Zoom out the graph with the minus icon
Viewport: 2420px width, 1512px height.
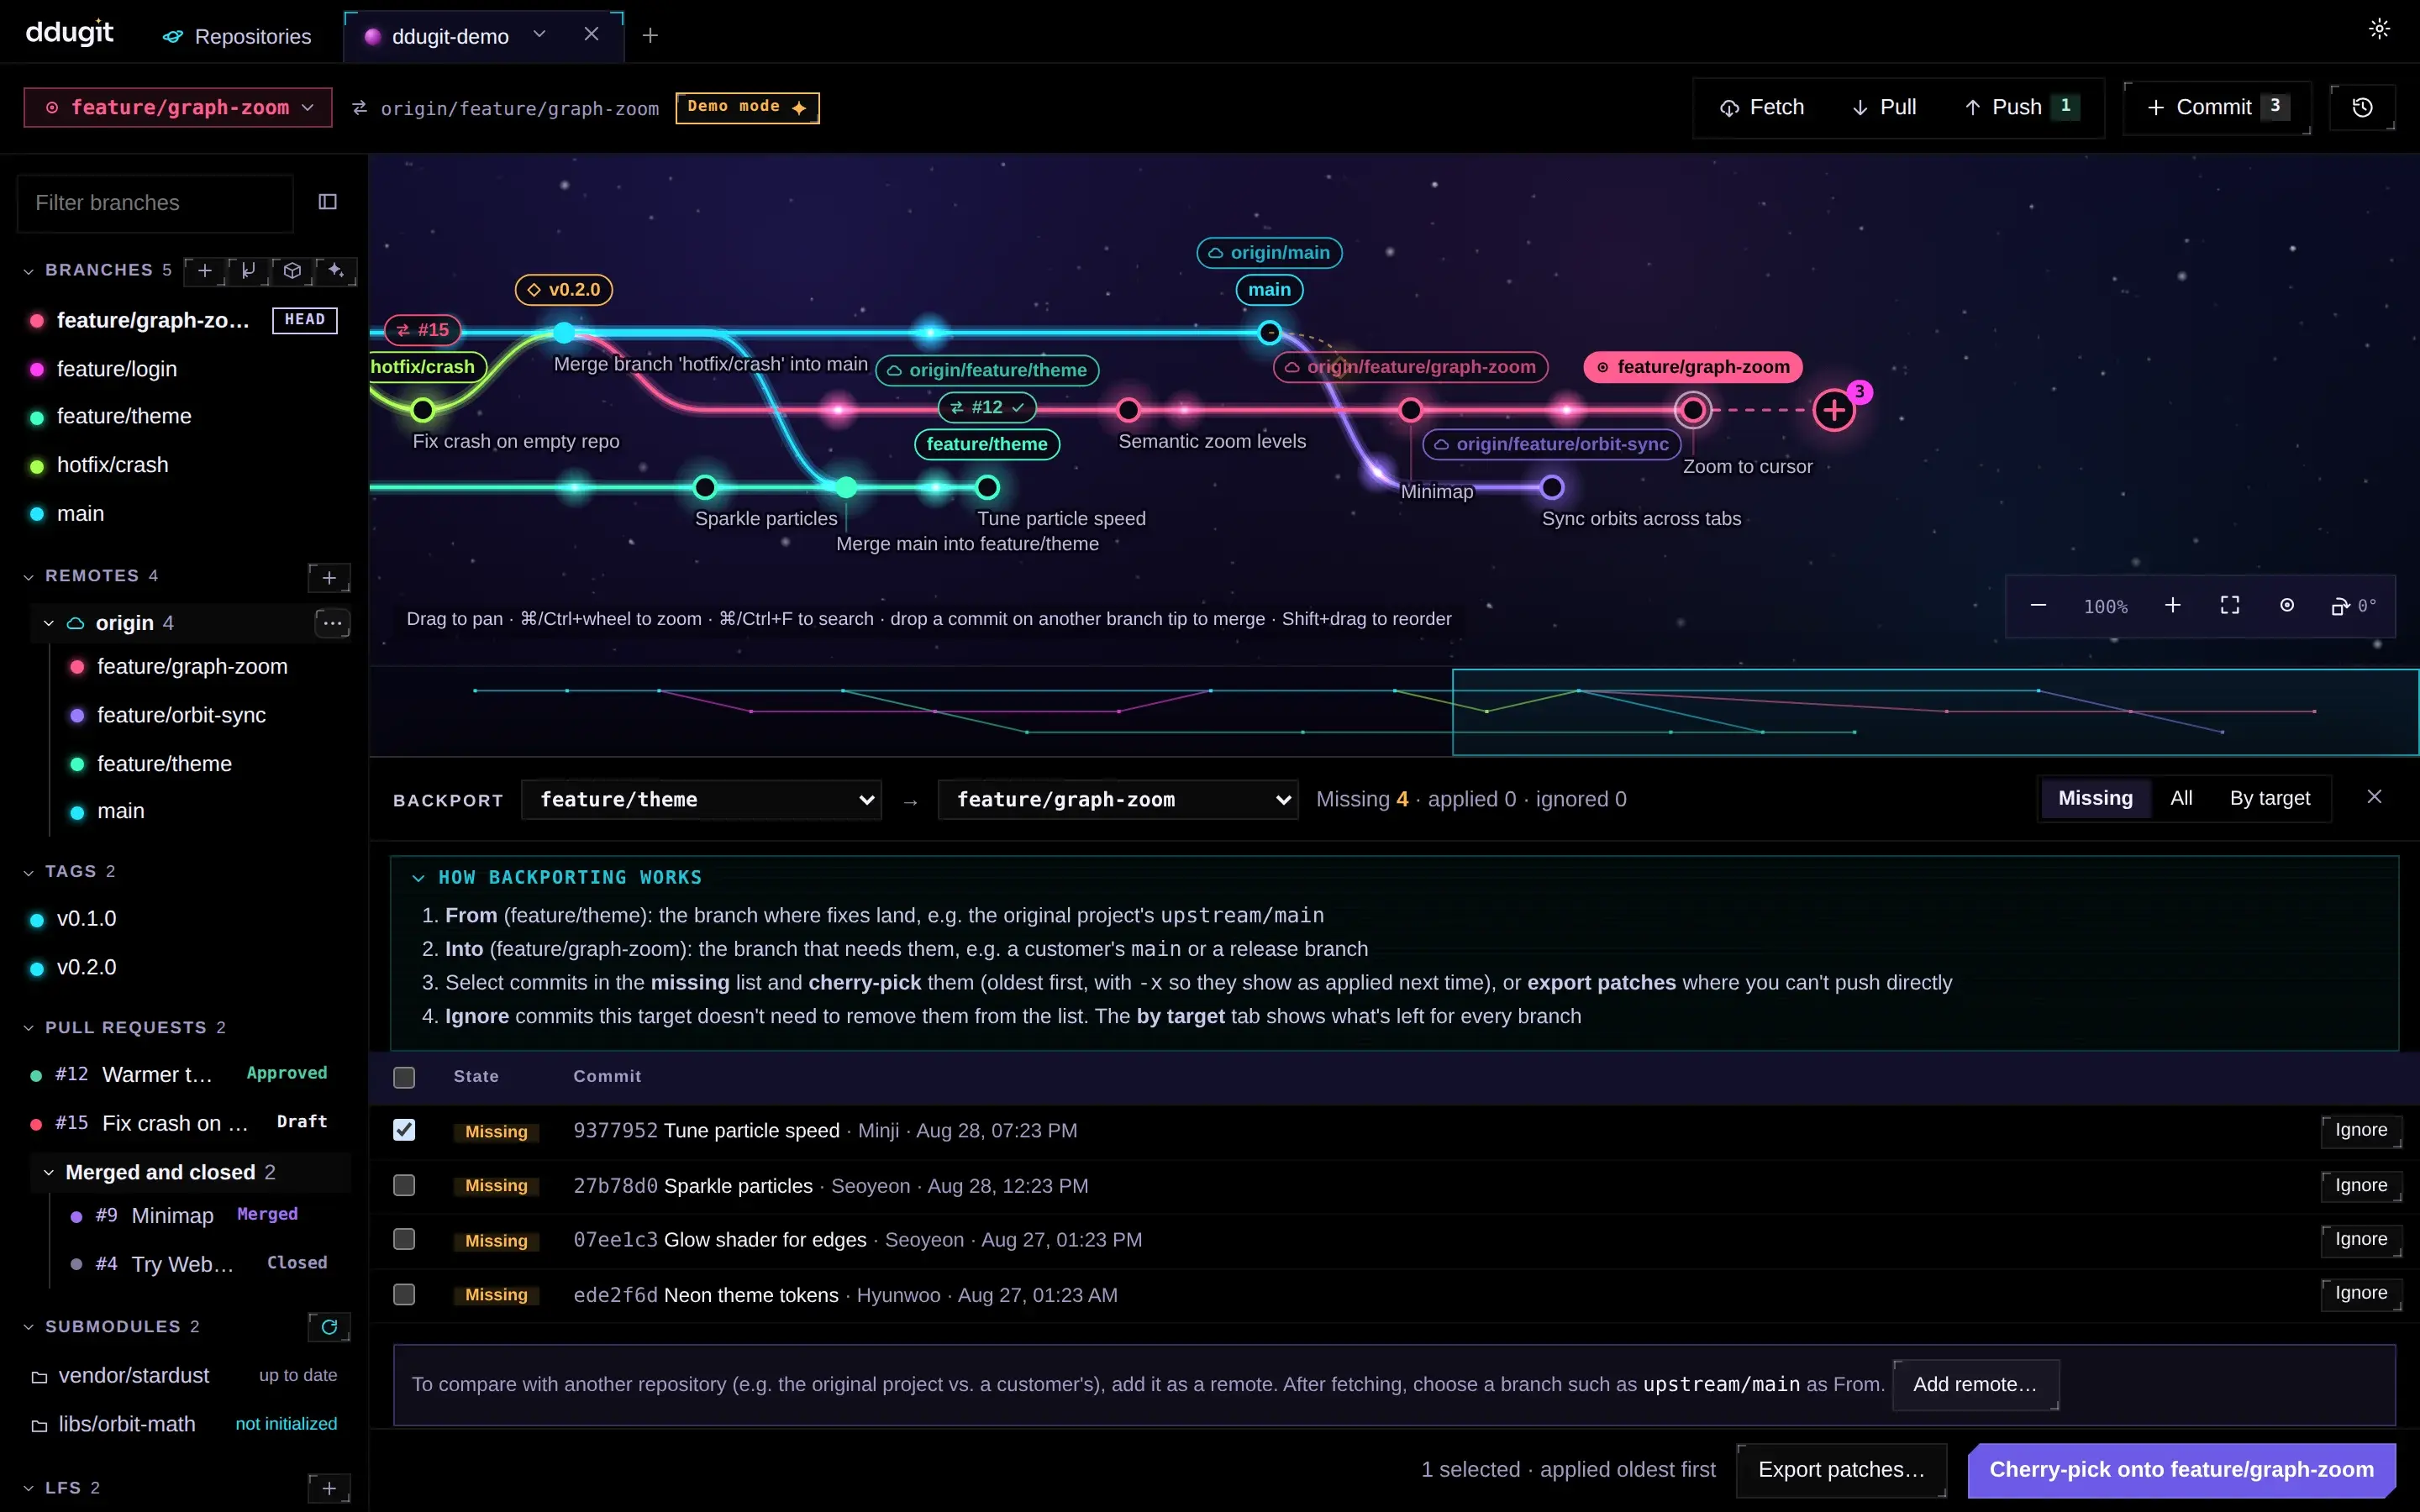2038,606
